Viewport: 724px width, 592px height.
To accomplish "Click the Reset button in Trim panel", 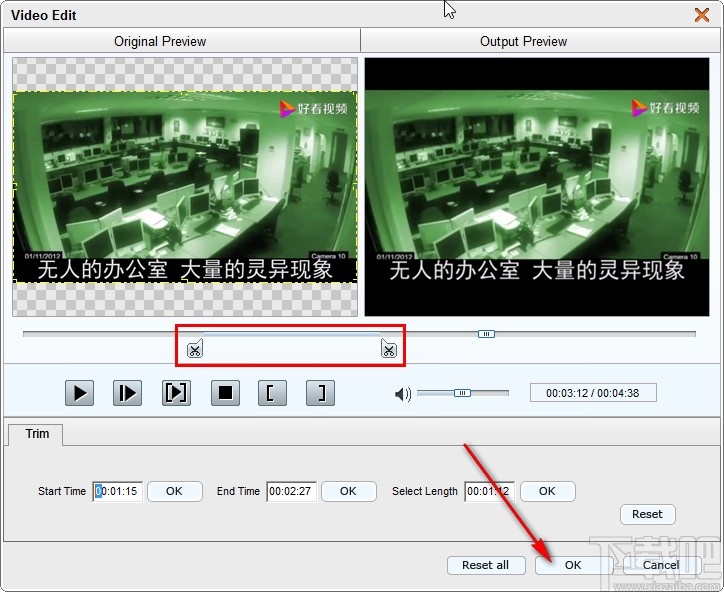I will click(x=647, y=514).
